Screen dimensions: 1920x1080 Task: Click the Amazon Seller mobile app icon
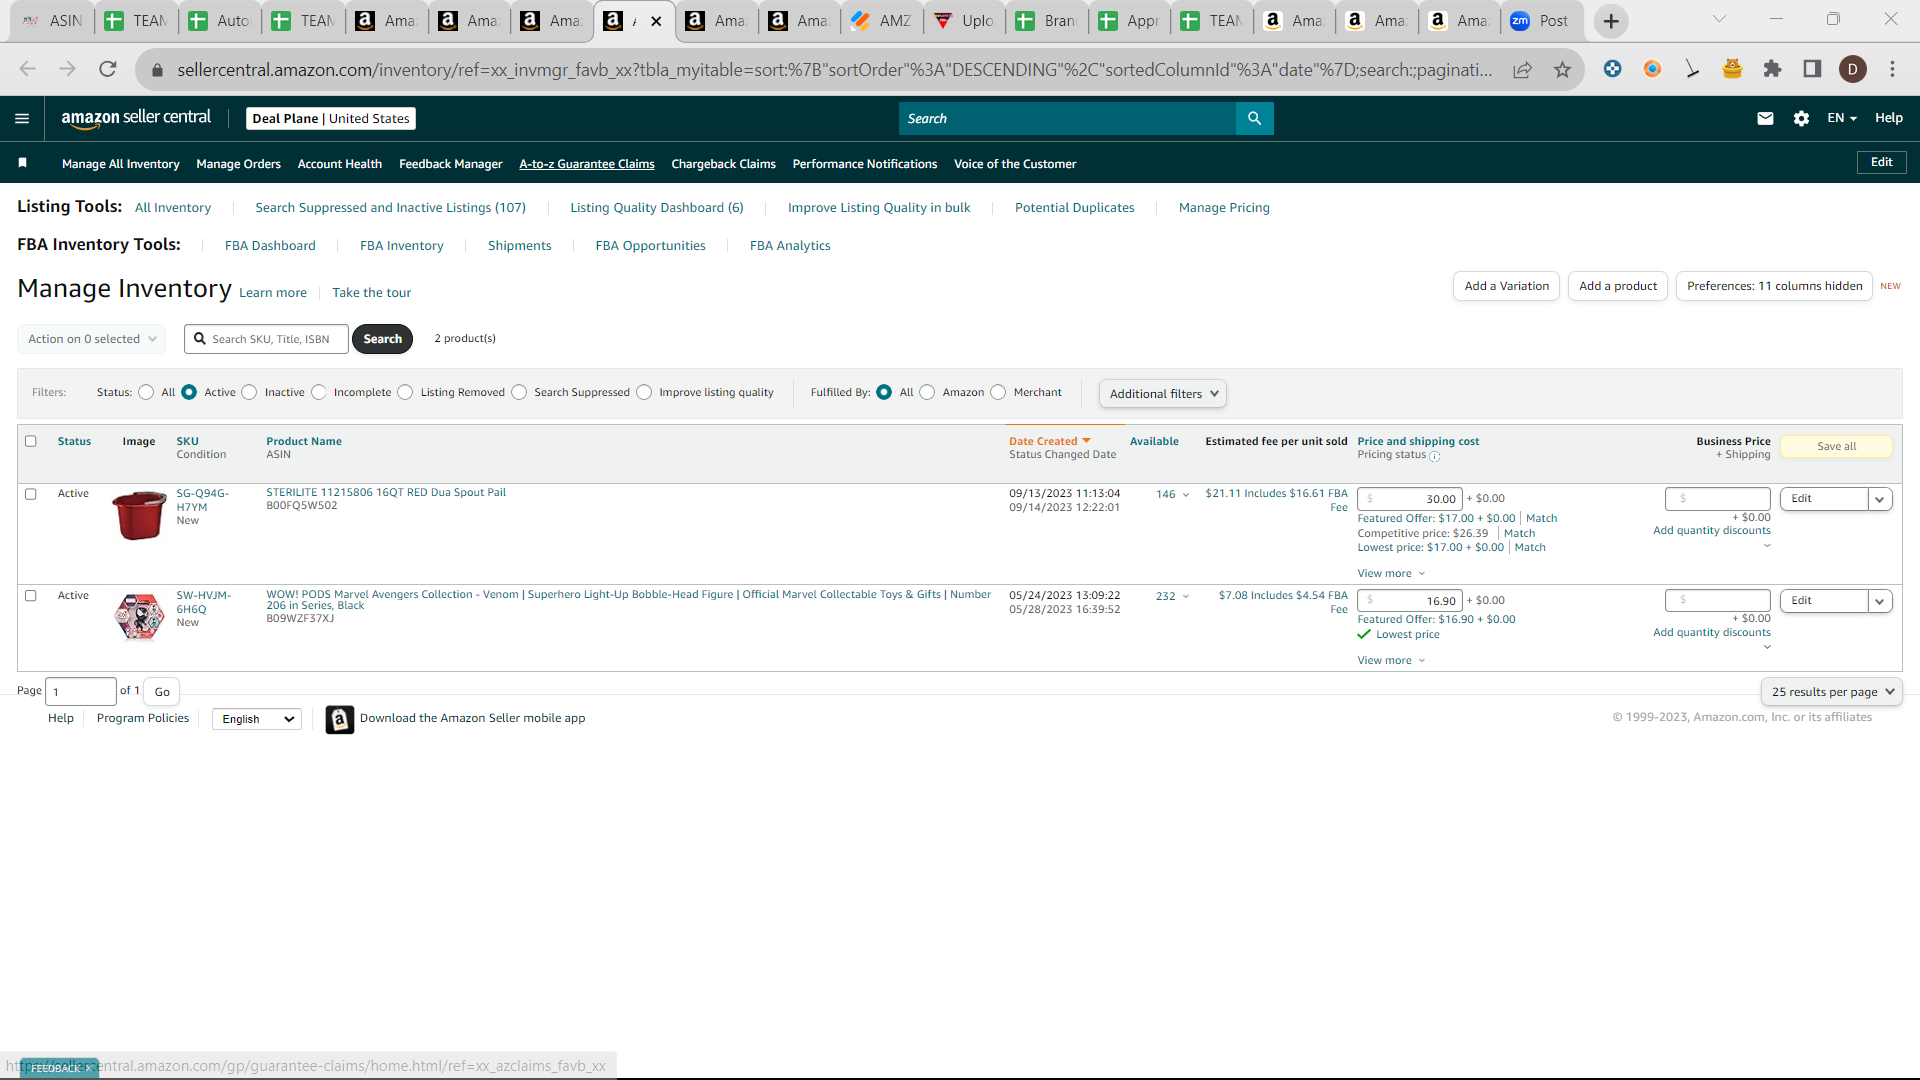340,719
